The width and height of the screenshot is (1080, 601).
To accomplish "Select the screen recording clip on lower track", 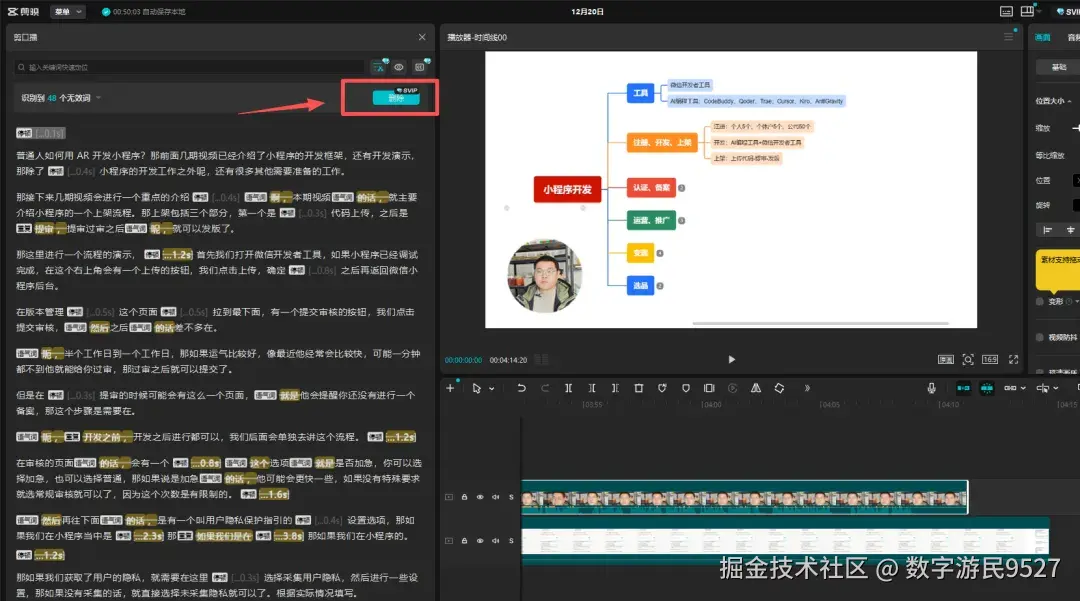I will tap(785, 541).
